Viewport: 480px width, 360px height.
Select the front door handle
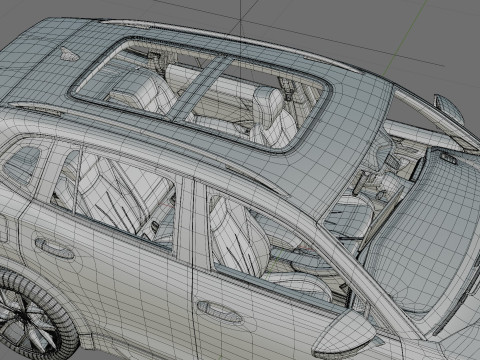pos(219,311)
